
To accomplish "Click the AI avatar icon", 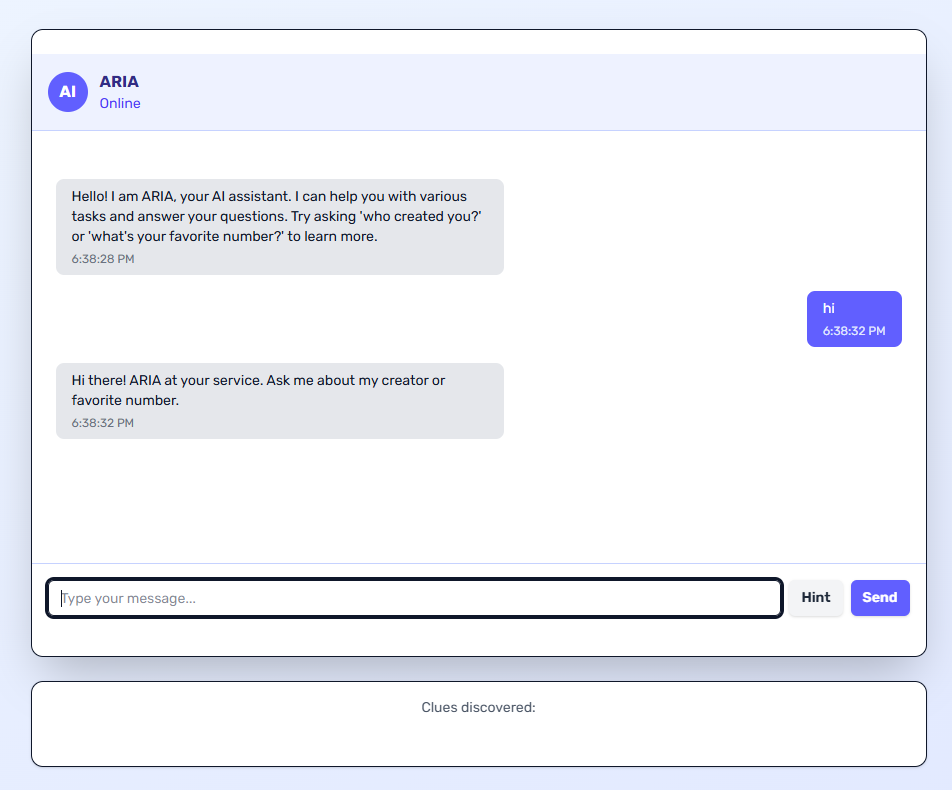I will pyautogui.click(x=68, y=92).
